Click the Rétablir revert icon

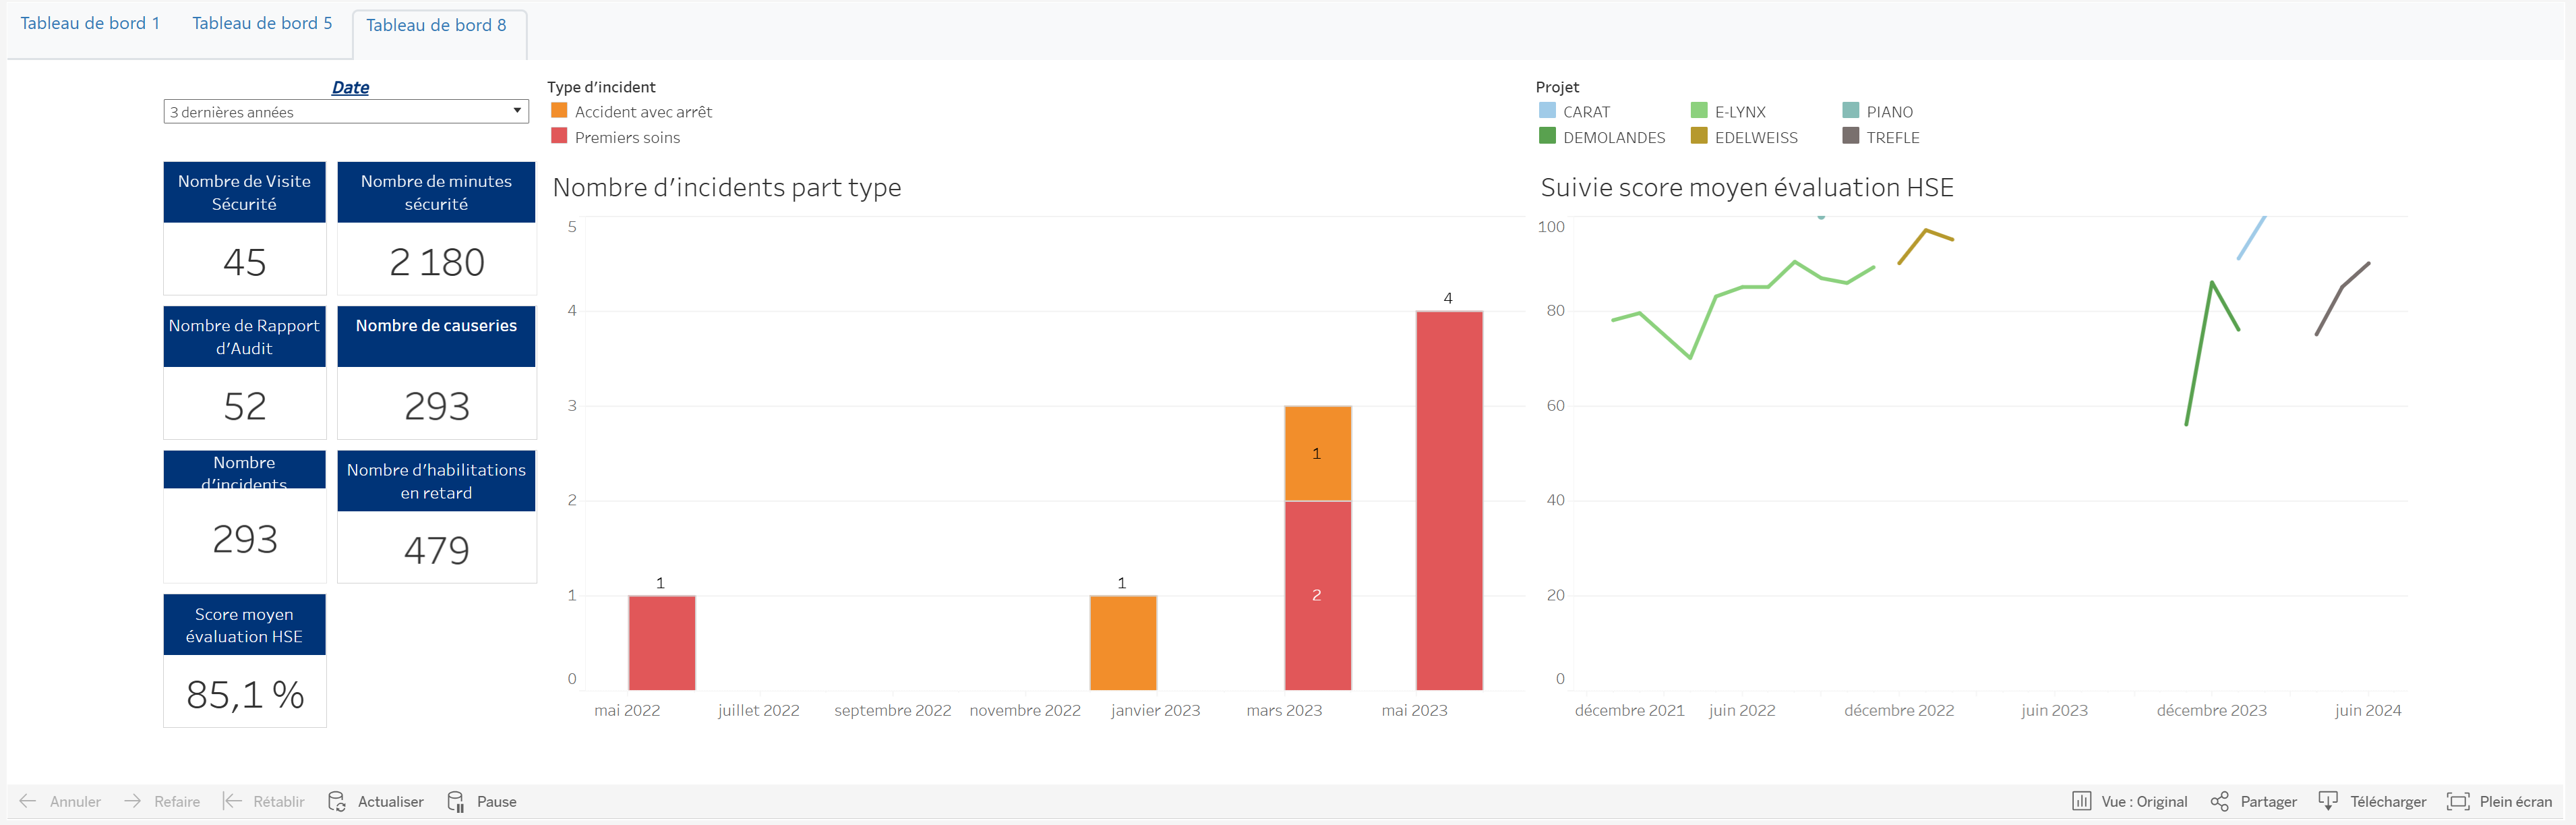232,801
